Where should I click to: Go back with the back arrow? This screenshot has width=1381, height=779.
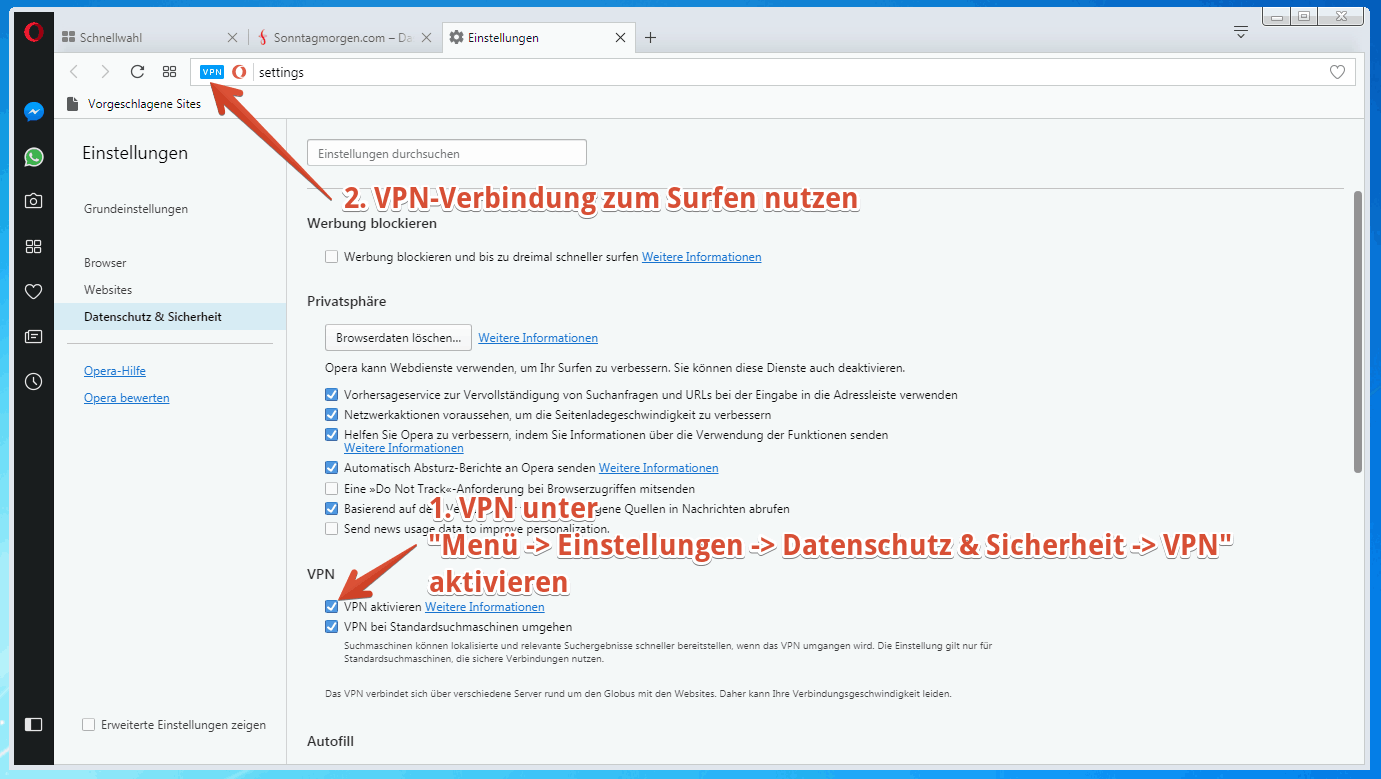(73, 72)
